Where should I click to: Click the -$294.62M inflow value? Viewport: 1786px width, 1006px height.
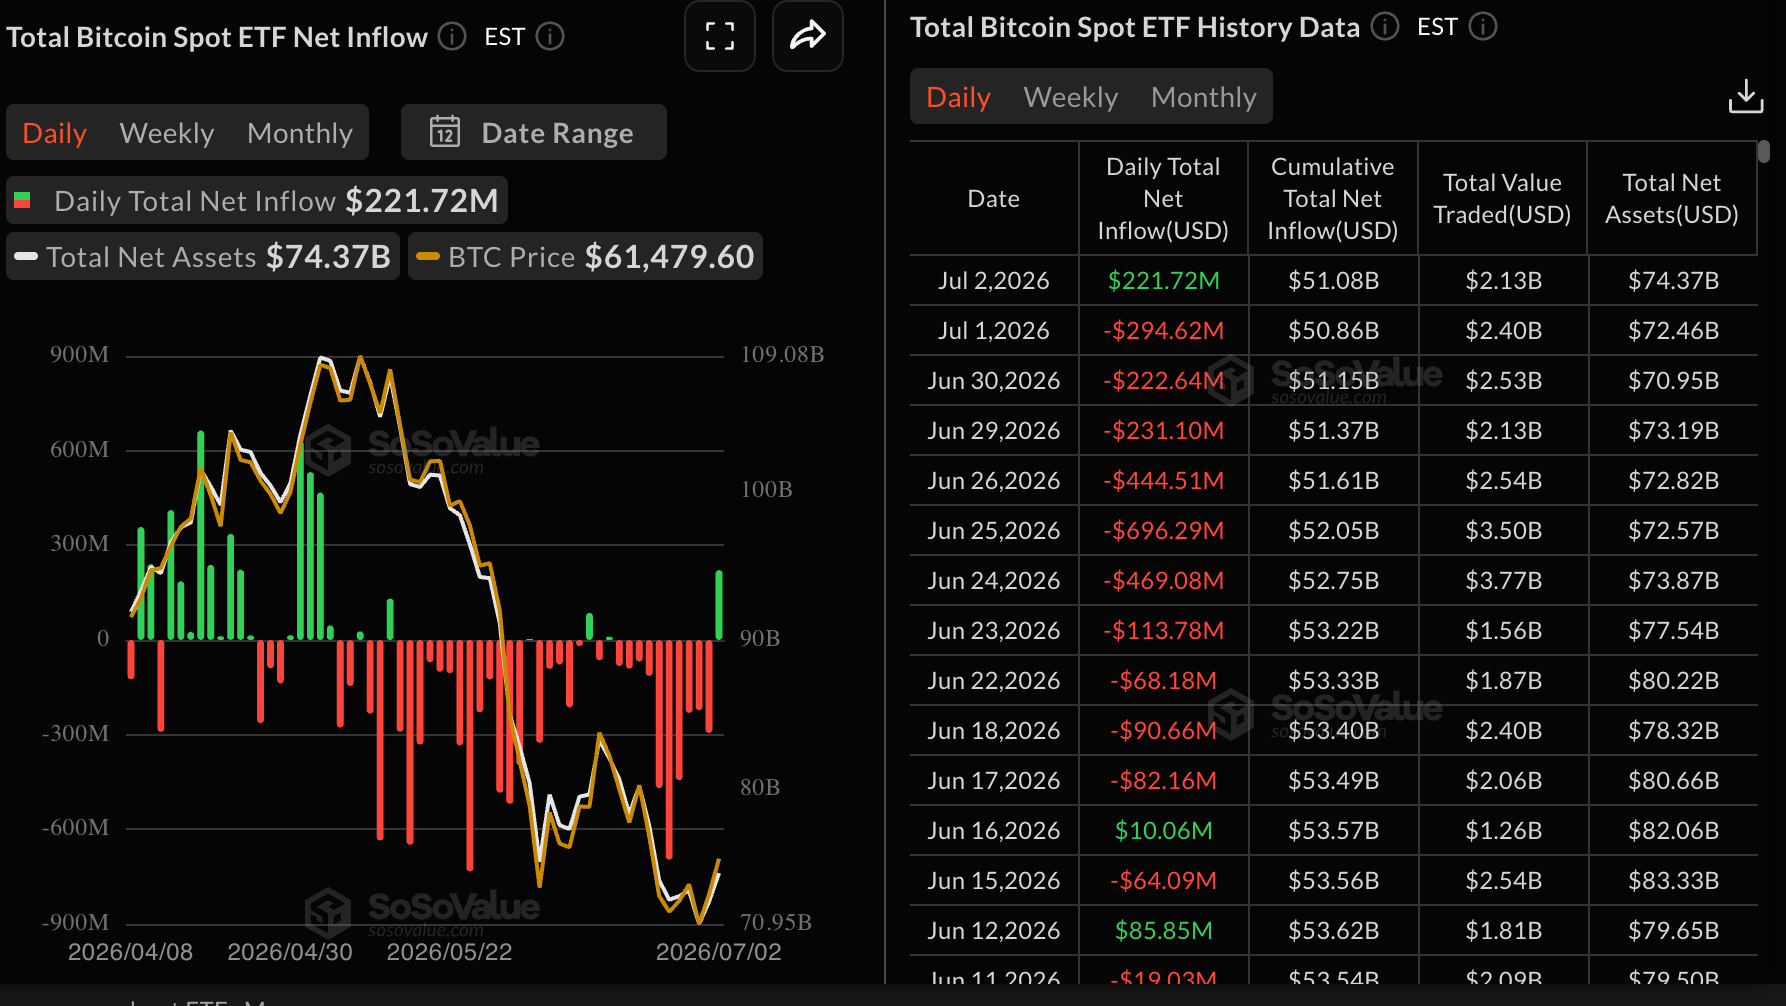coord(1163,331)
